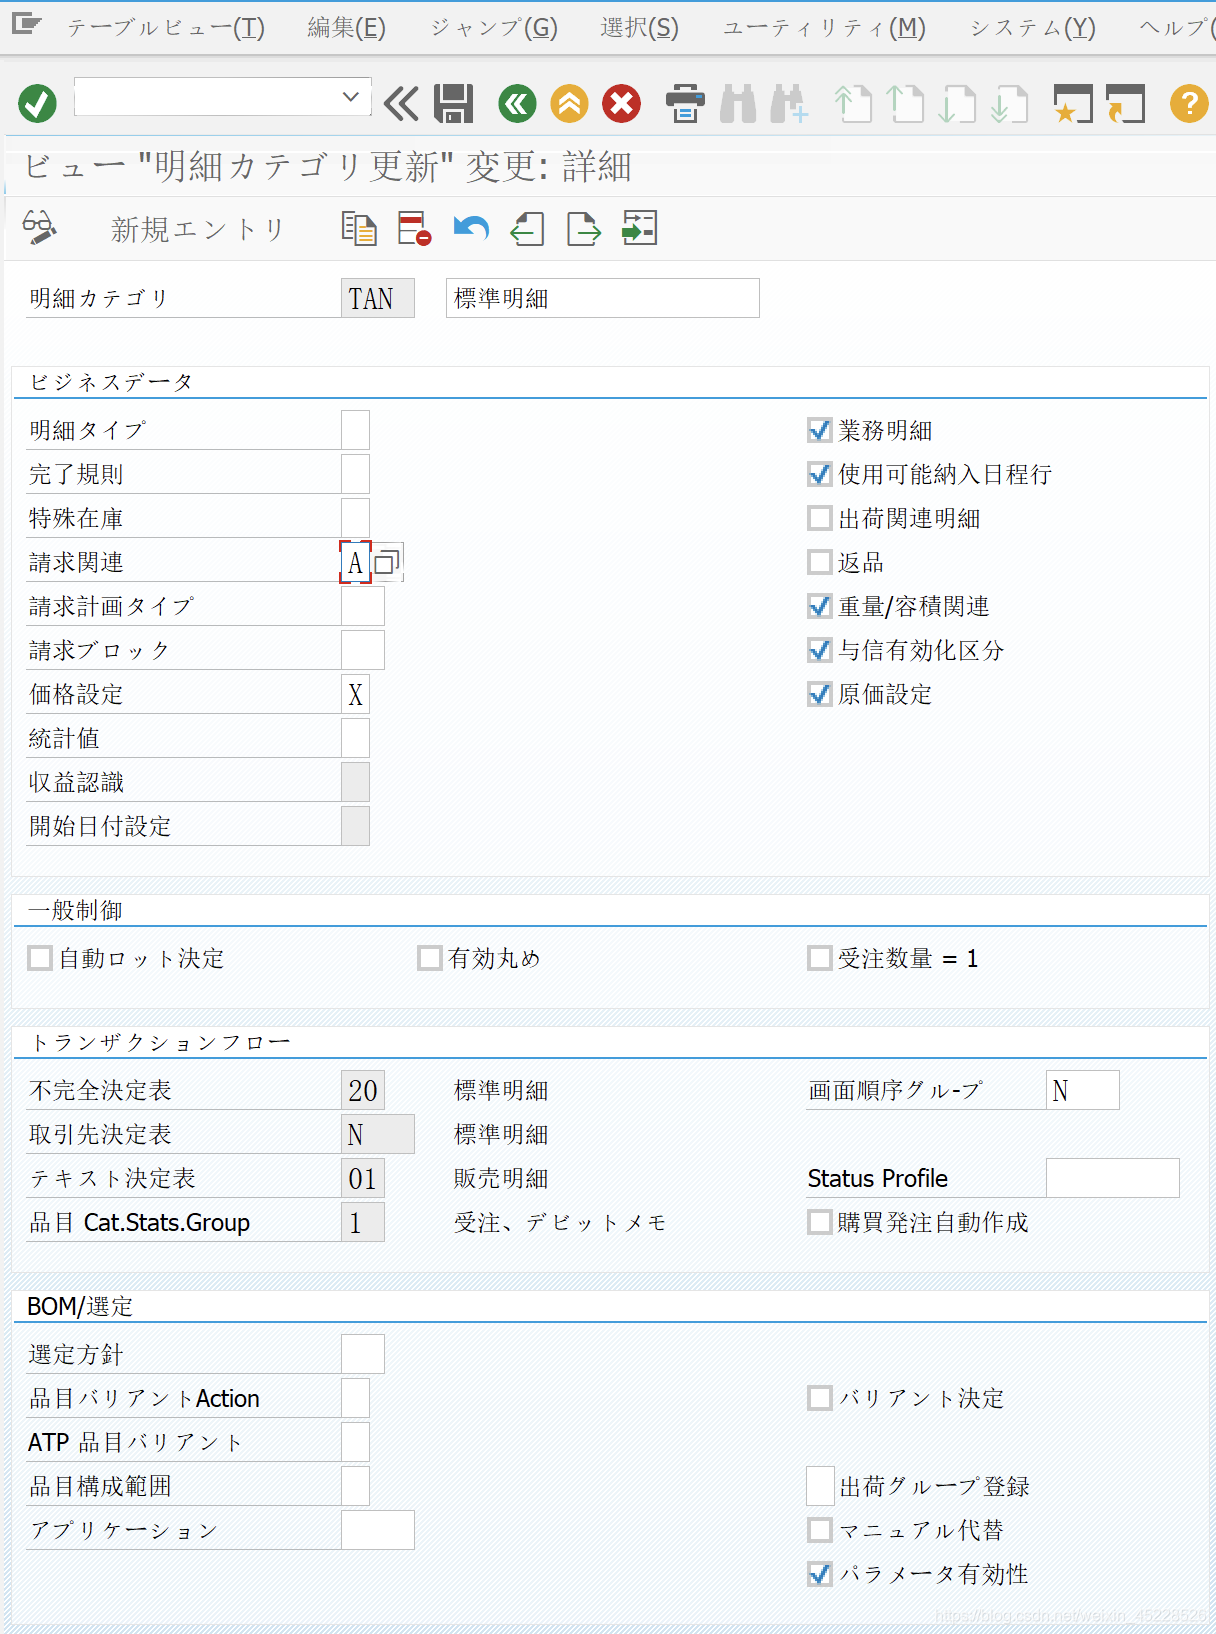The image size is (1216, 1634).
Task: Open the 選択(S) menu
Action: click(639, 27)
